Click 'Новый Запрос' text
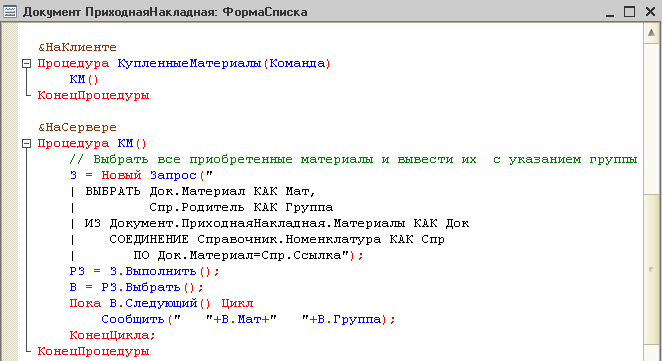Screen dimensions: 662x361 pyautogui.click(x=149, y=176)
